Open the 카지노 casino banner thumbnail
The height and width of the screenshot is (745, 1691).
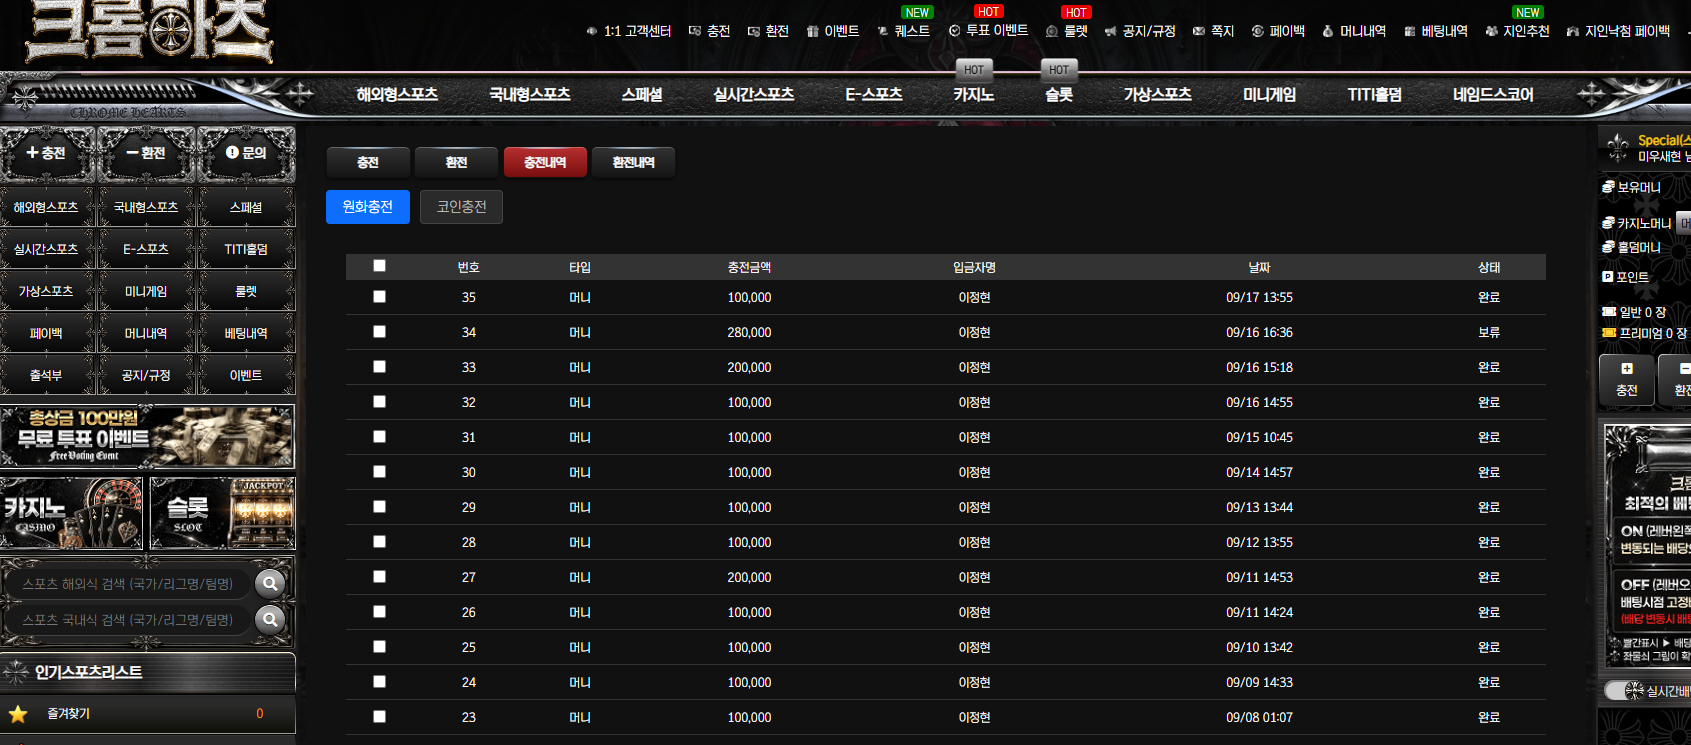tap(72, 513)
